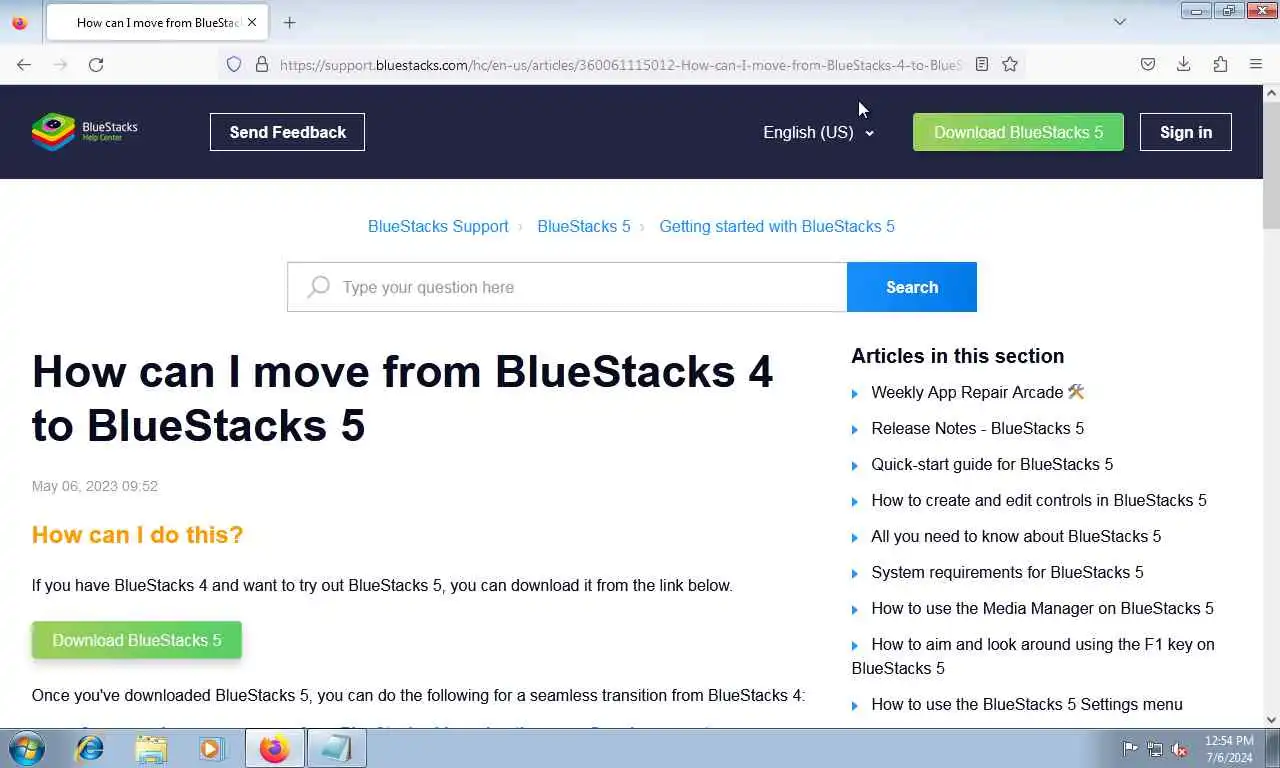Focus the Type your question here field
Screen dimensions: 1280x768
tap(567, 287)
